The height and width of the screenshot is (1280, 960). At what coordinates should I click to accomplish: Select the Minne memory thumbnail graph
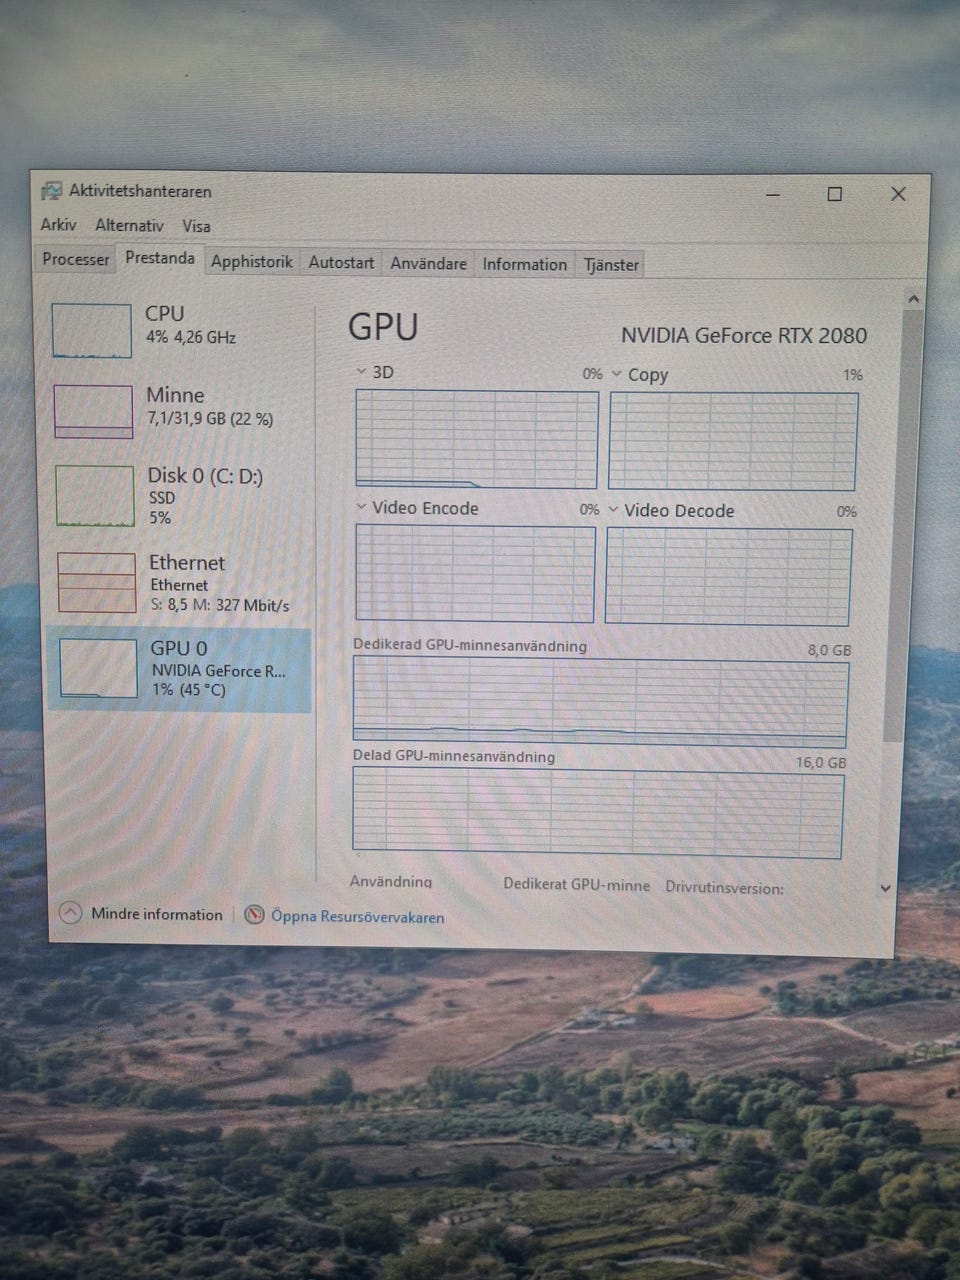(93, 411)
